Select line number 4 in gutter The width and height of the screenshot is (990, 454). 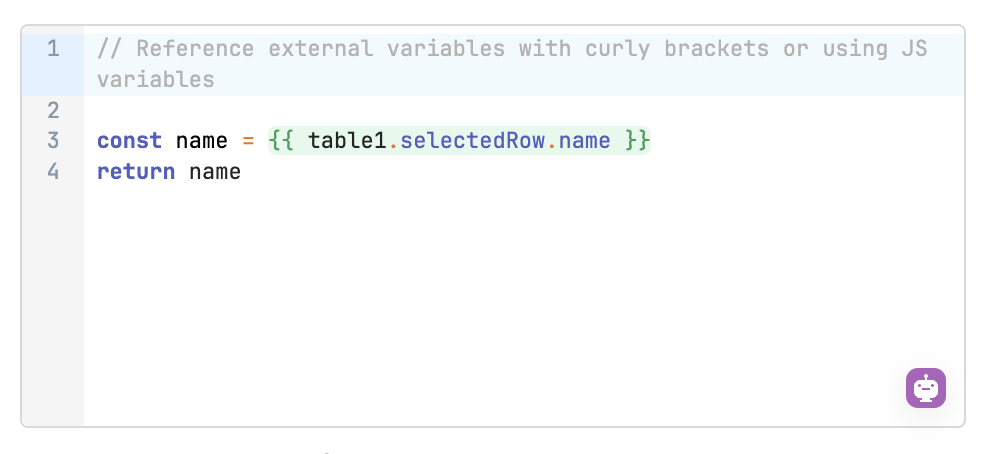click(x=53, y=171)
